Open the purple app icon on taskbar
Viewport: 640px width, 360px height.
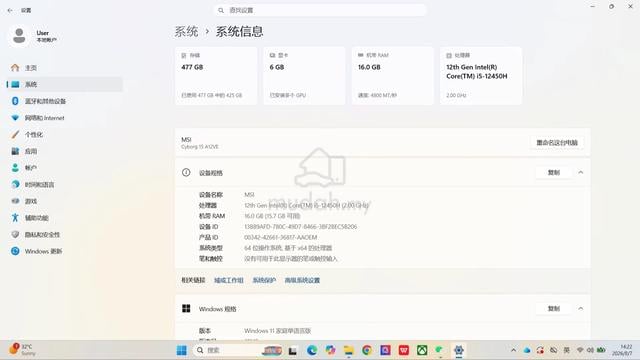pyautogui.click(x=385, y=350)
